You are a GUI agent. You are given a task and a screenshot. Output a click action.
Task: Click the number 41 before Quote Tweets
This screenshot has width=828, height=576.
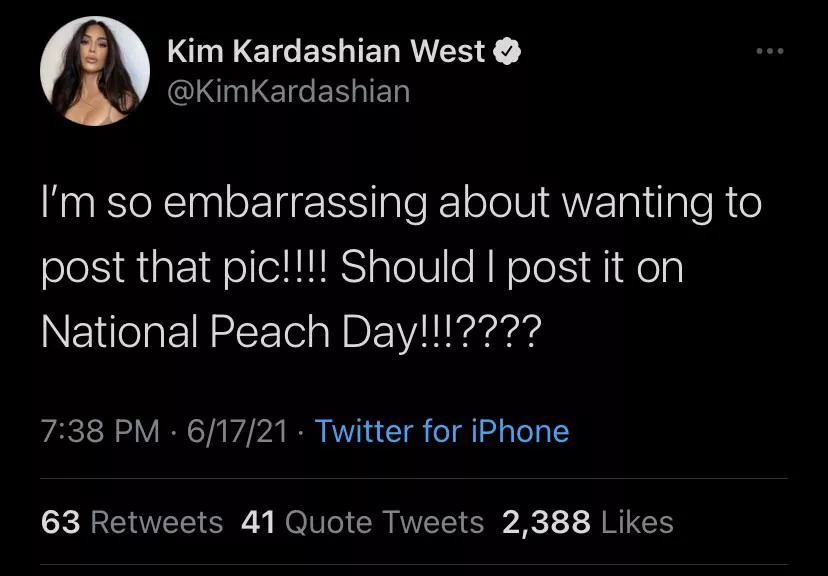click(x=259, y=522)
